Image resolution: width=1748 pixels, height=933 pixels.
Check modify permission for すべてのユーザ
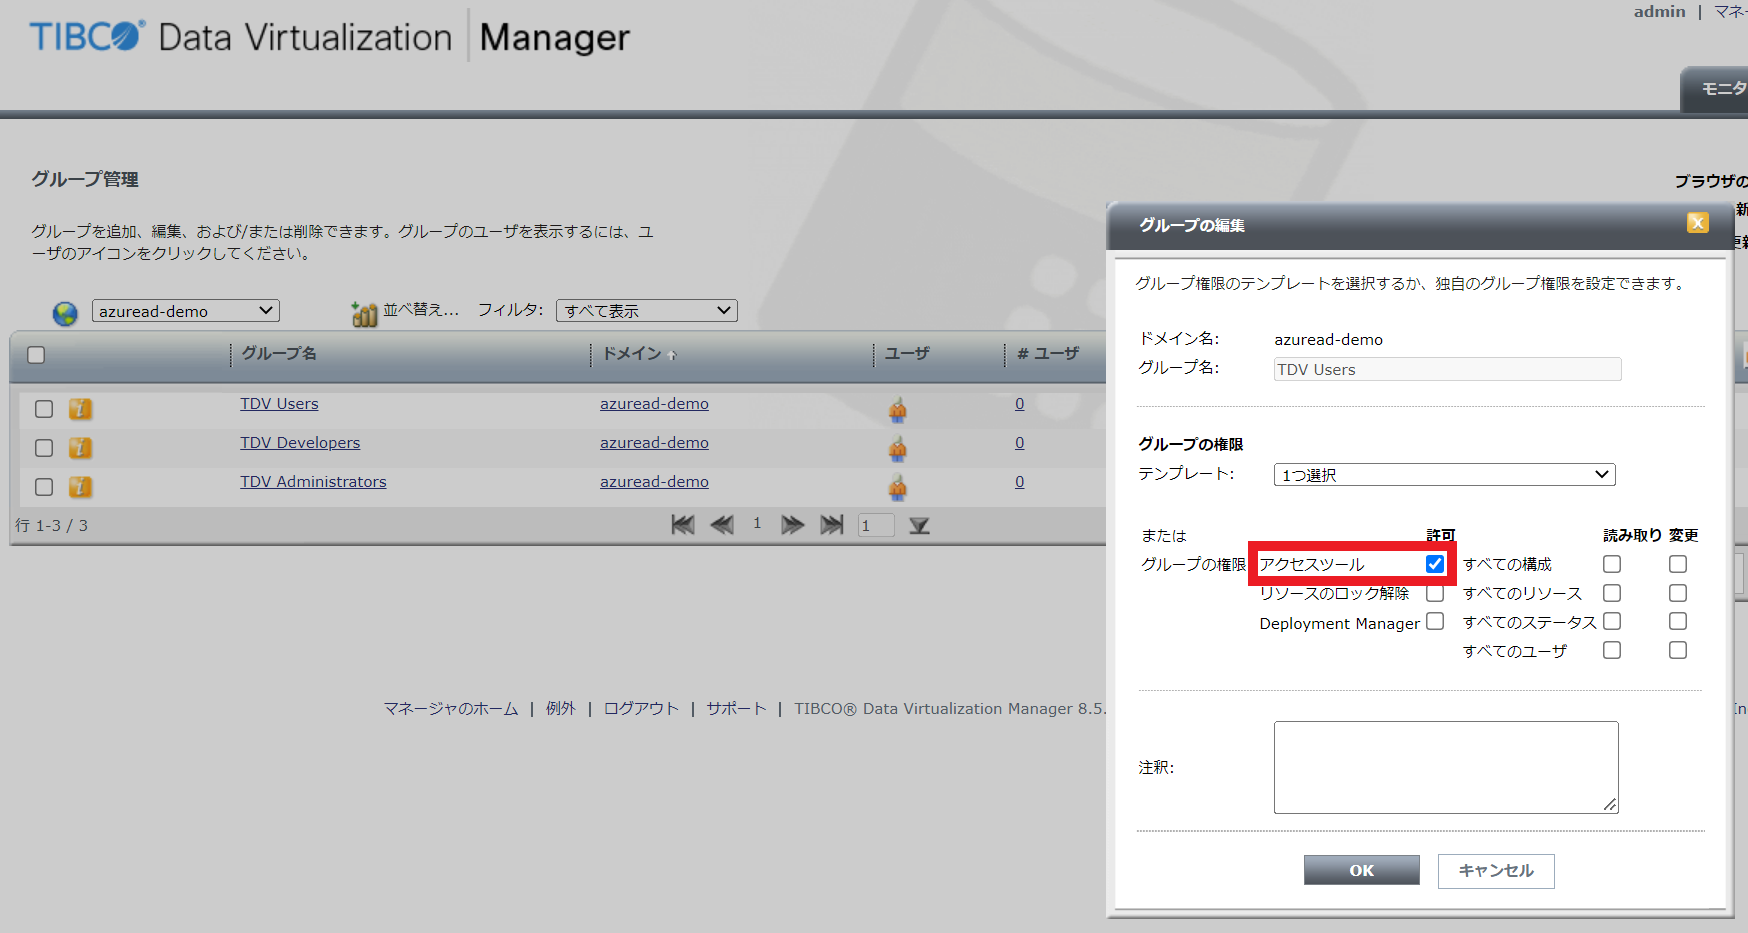tap(1678, 650)
